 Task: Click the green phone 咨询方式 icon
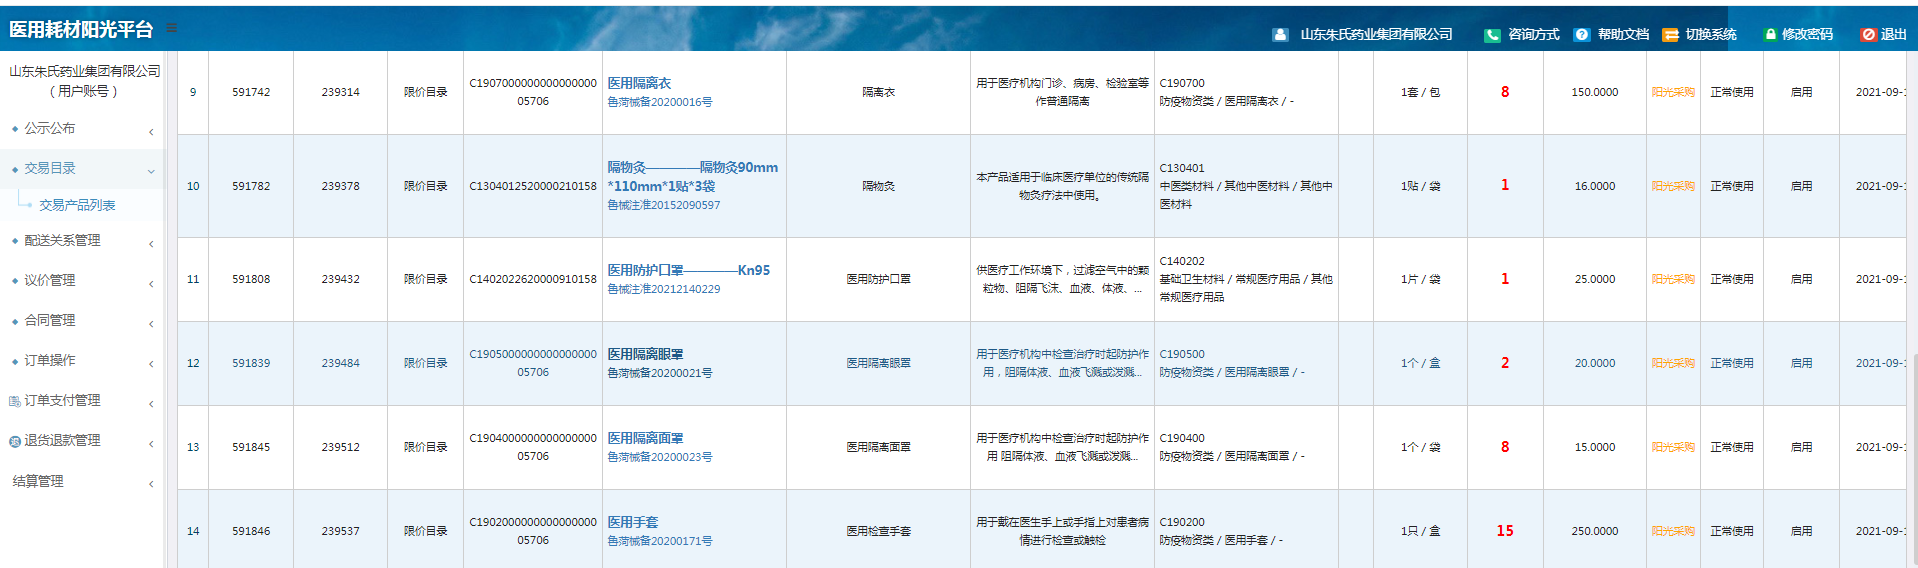1492,35
